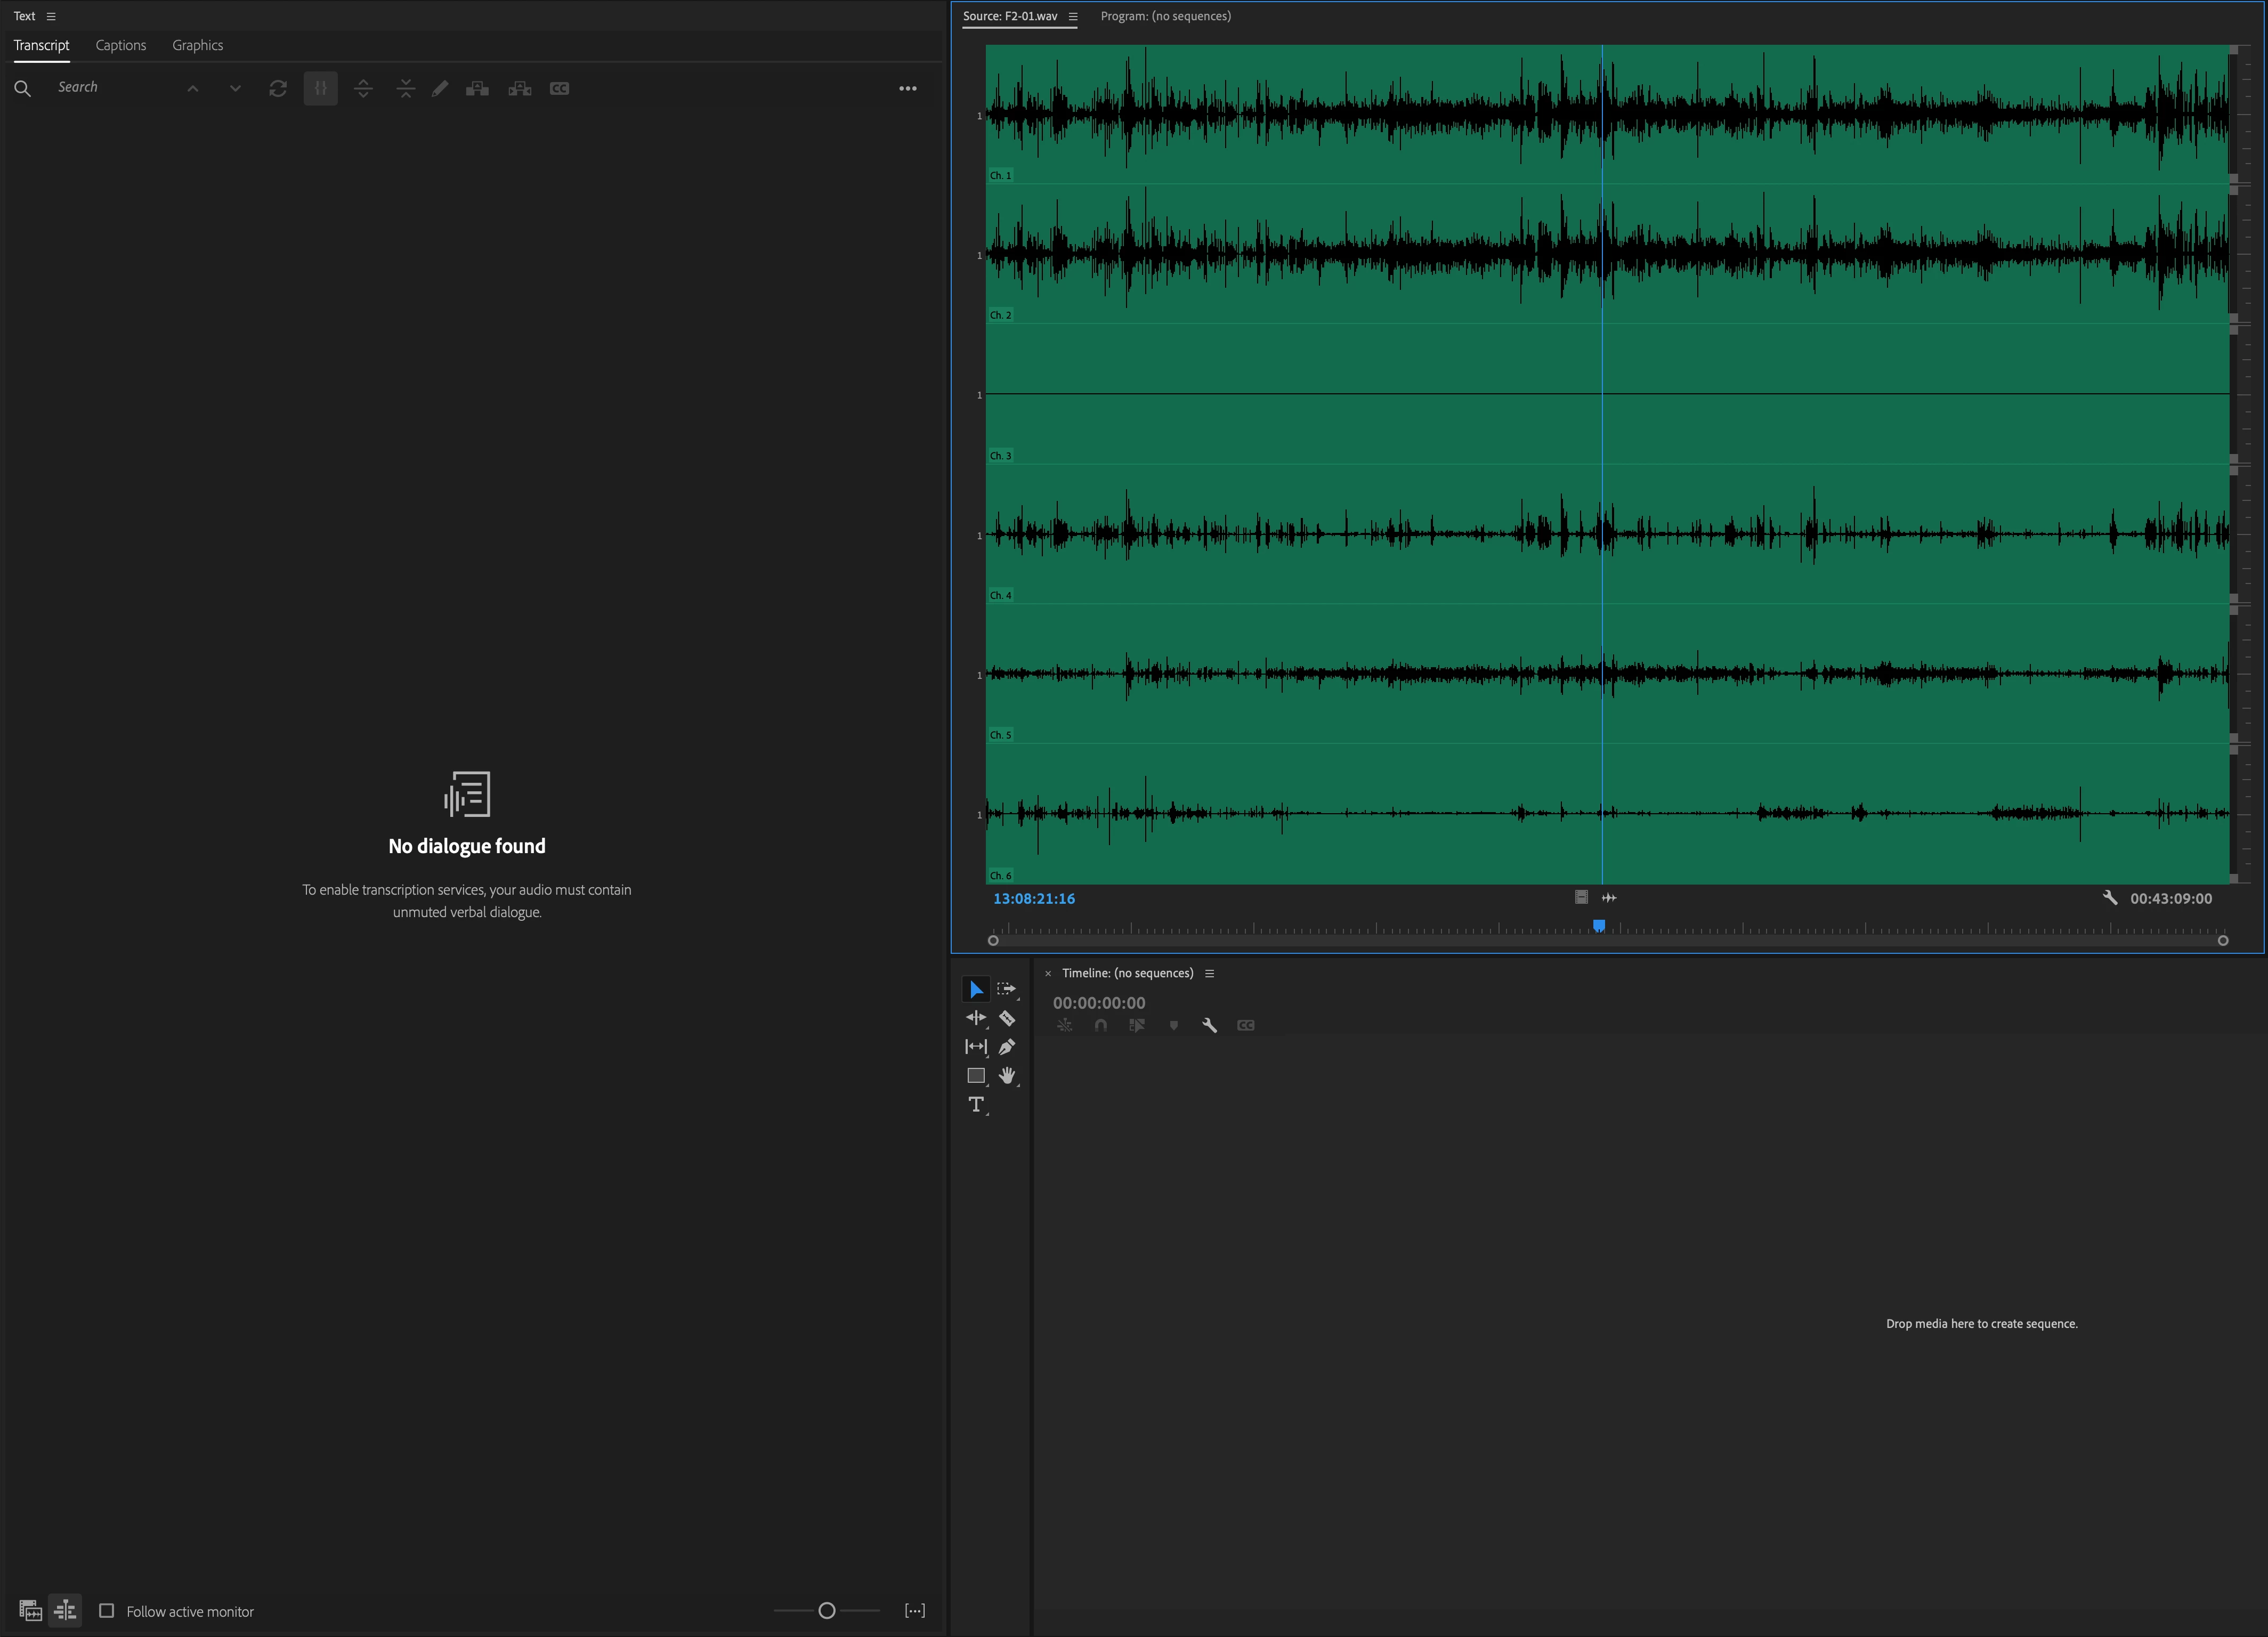Image resolution: width=2268 pixels, height=1637 pixels.
Task: Toggle the drag audio only icon
Action: pos(1609,898)
